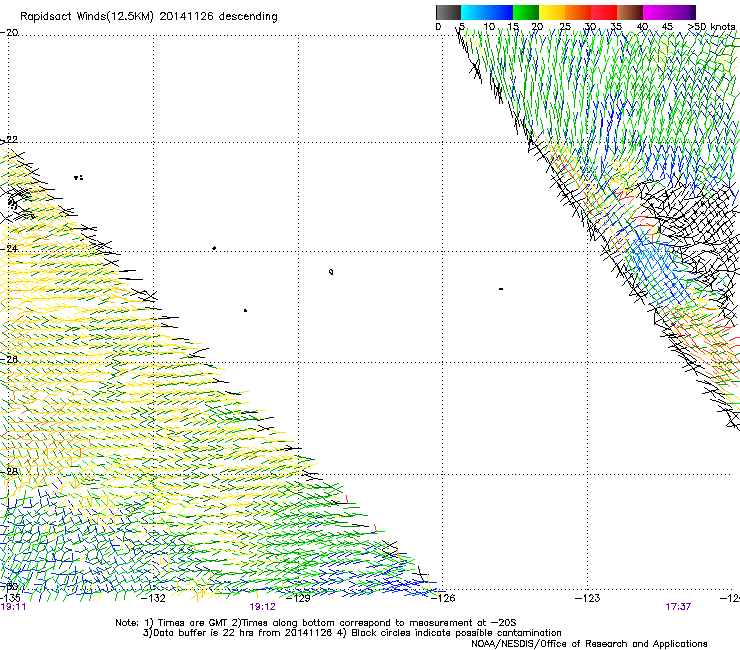
Task: Click the orange 25-30 knots legend color
Action: pos(578,12)
